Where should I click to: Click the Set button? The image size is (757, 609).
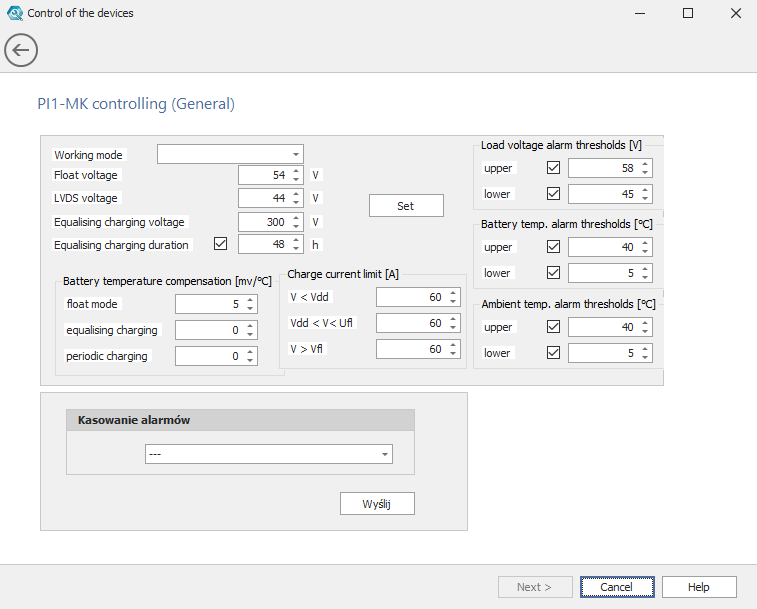click(406, 206)
